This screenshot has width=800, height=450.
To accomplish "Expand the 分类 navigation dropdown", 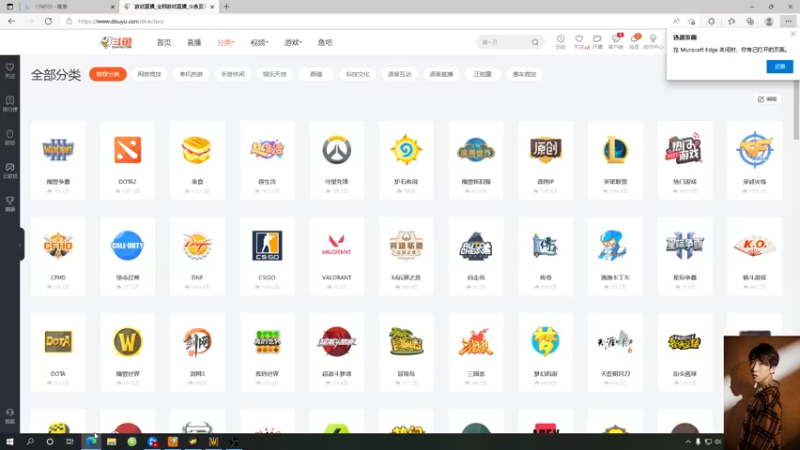I will pos(226,42).
